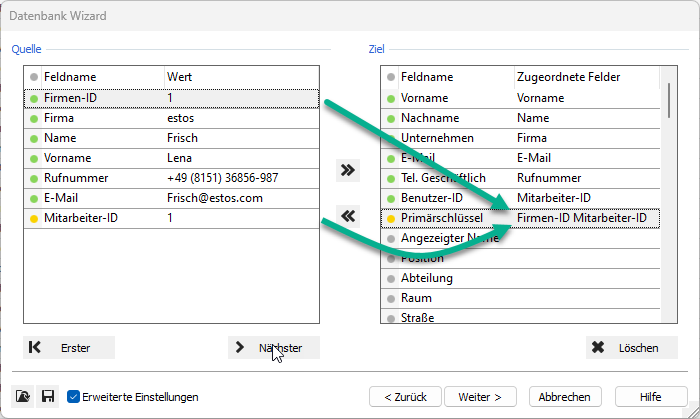Viewport: 700px width, 419px height.
Task: Open Hilfe for the wizard
Action: [x=650, y=397]
